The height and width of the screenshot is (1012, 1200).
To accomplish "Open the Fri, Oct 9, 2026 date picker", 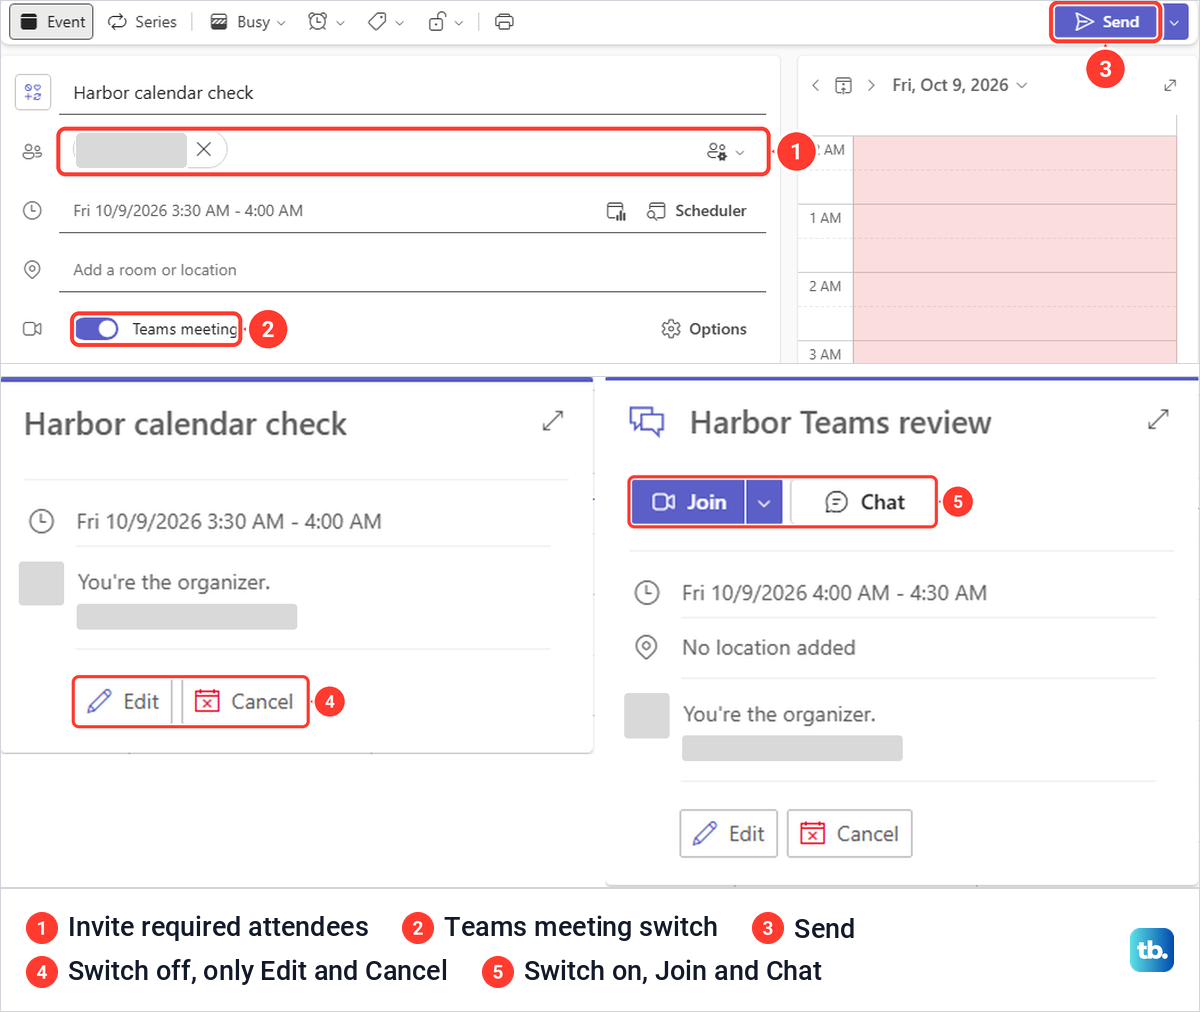I will tap(960, 86).
